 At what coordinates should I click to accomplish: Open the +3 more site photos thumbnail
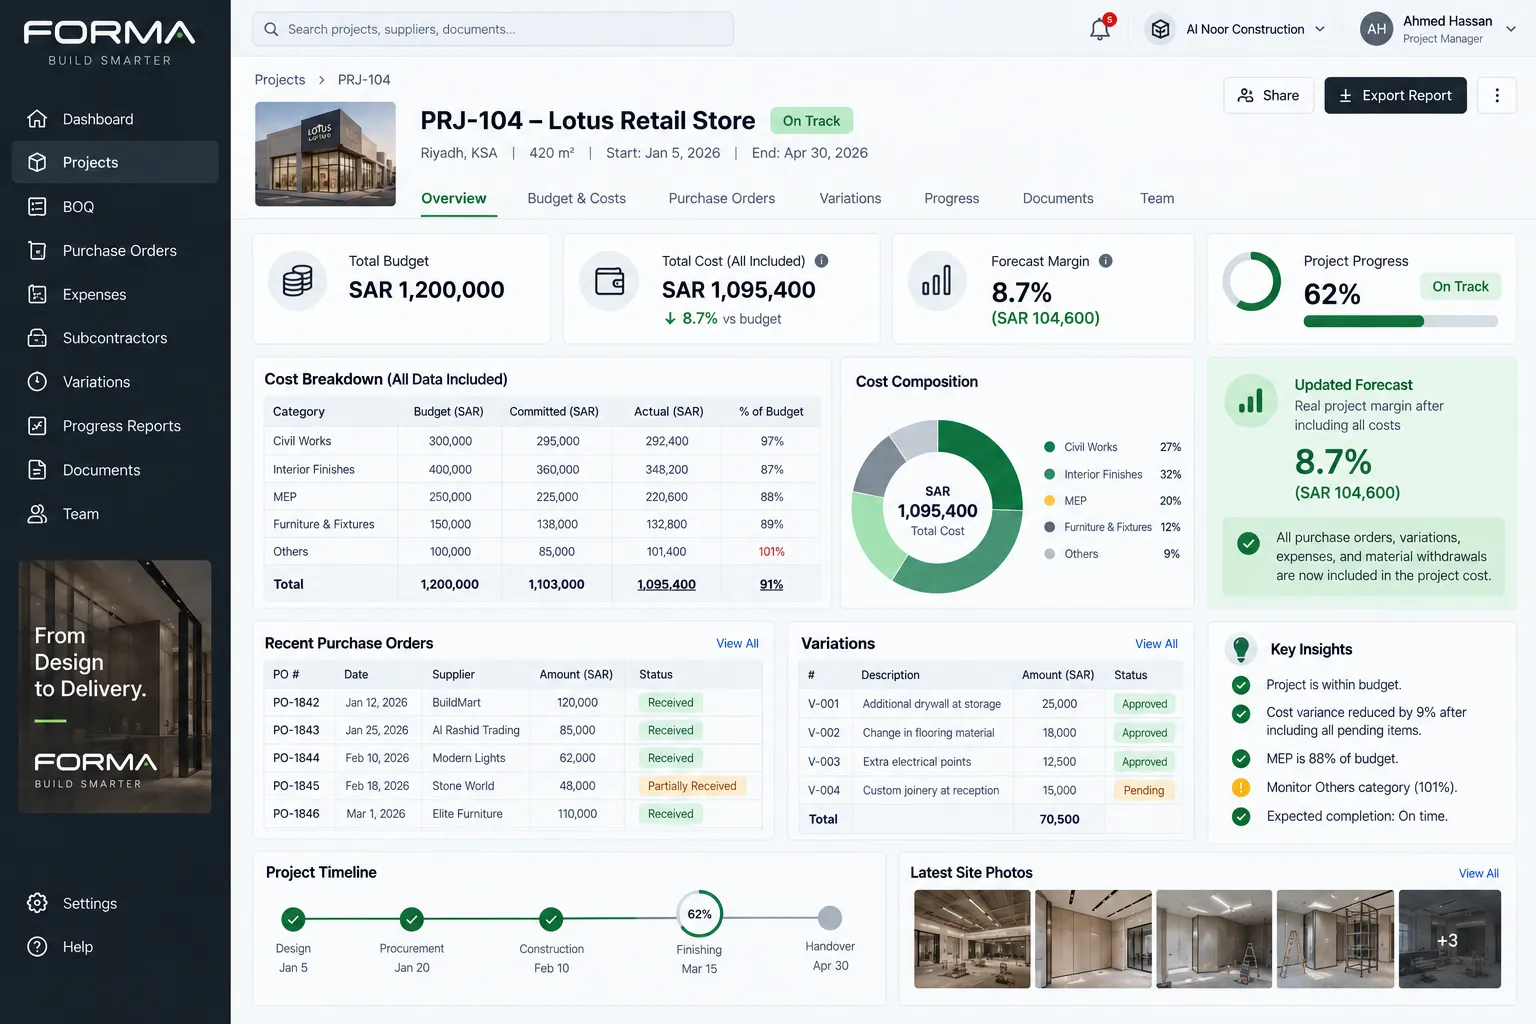tap(1450, 939)
